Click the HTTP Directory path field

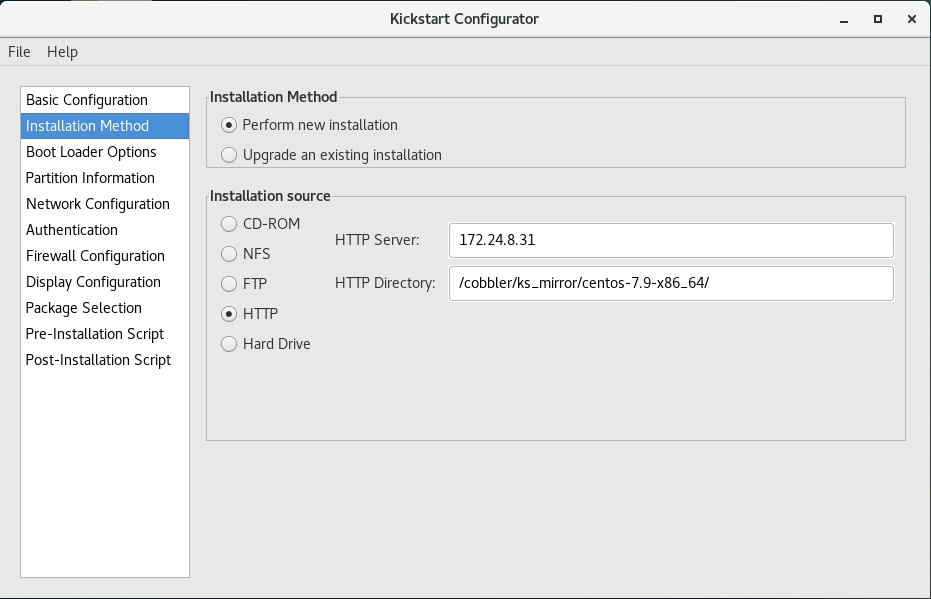pyautogui.click(x=670, y=283)
